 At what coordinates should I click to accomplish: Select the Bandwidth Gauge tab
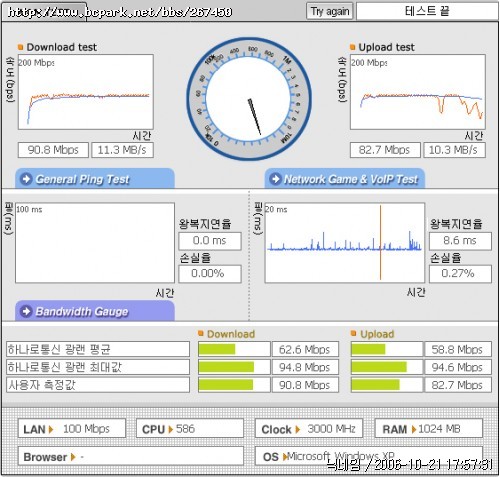[x=95, y=311]
